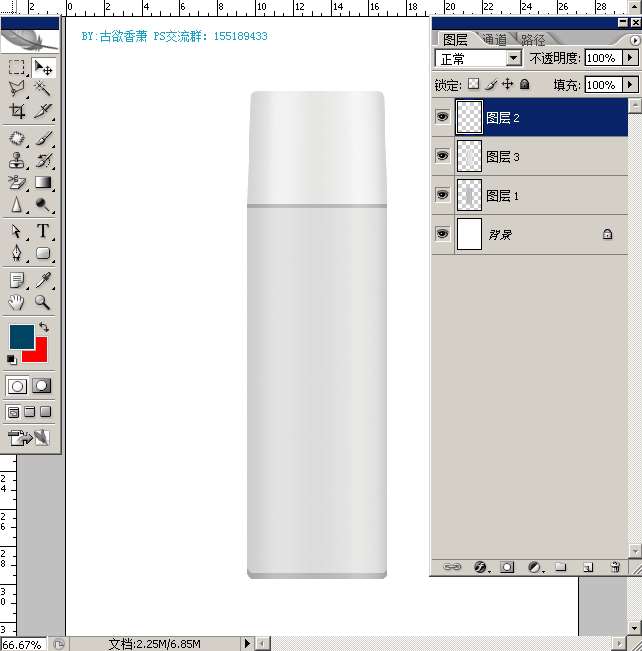642x651 pixels.
Task: Select the Clone Stamp tool
Action: pos(17,160)
